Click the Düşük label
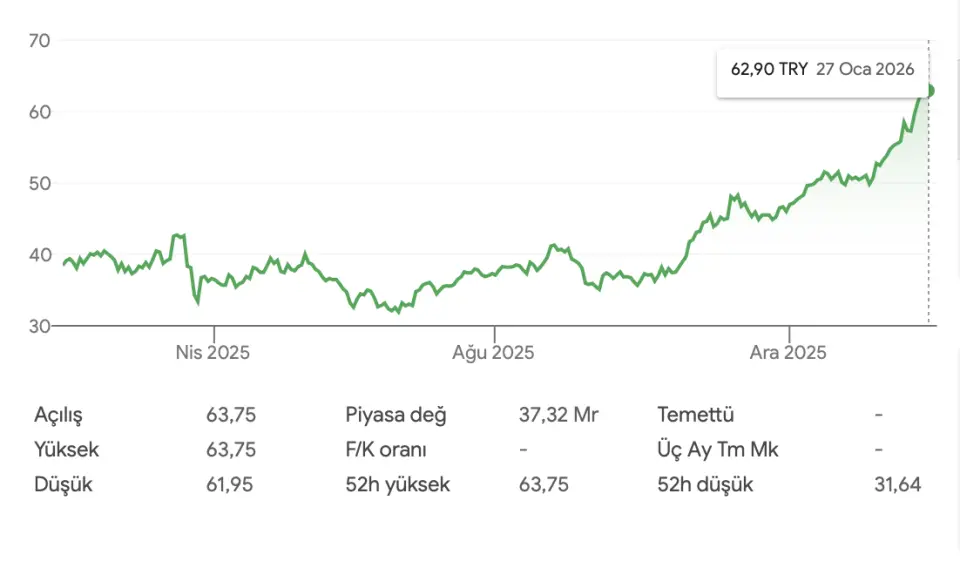960x568 pixels. coord(62,485)
